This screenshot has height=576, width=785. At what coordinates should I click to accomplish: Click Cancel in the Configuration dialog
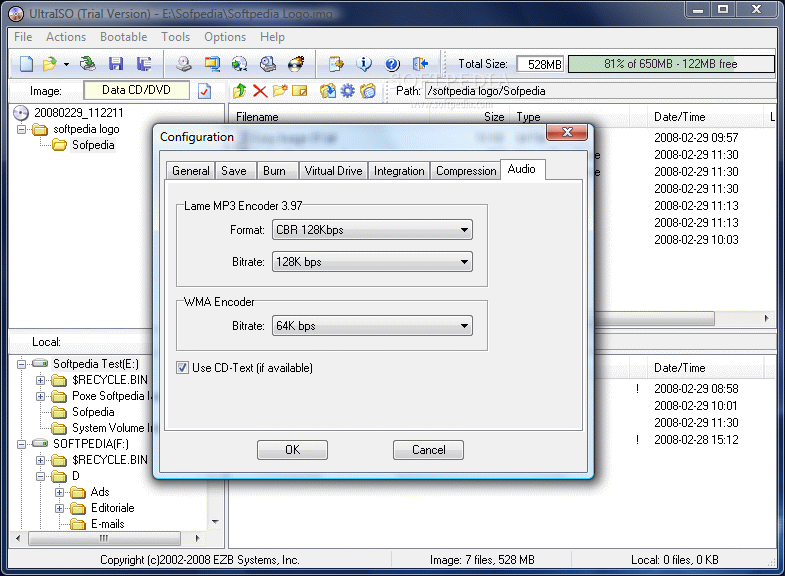click(429, 450)
